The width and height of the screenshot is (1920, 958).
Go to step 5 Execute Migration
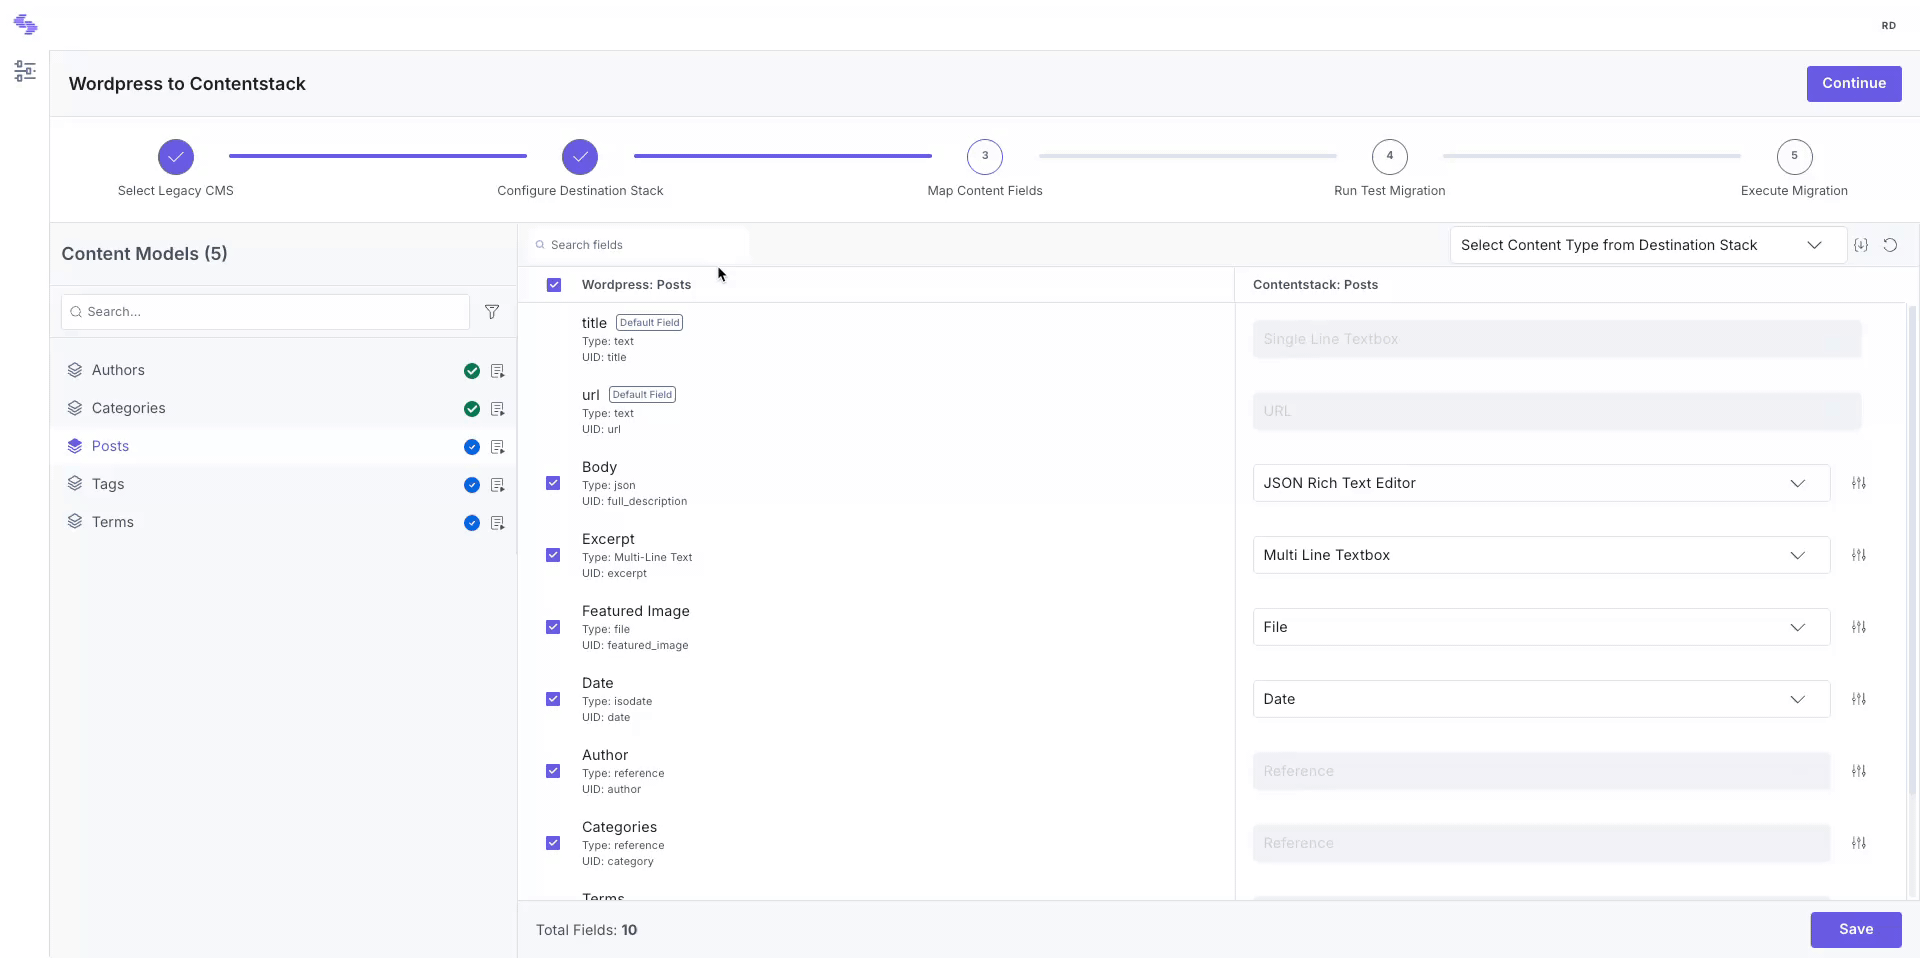[x=1794, y=157]
